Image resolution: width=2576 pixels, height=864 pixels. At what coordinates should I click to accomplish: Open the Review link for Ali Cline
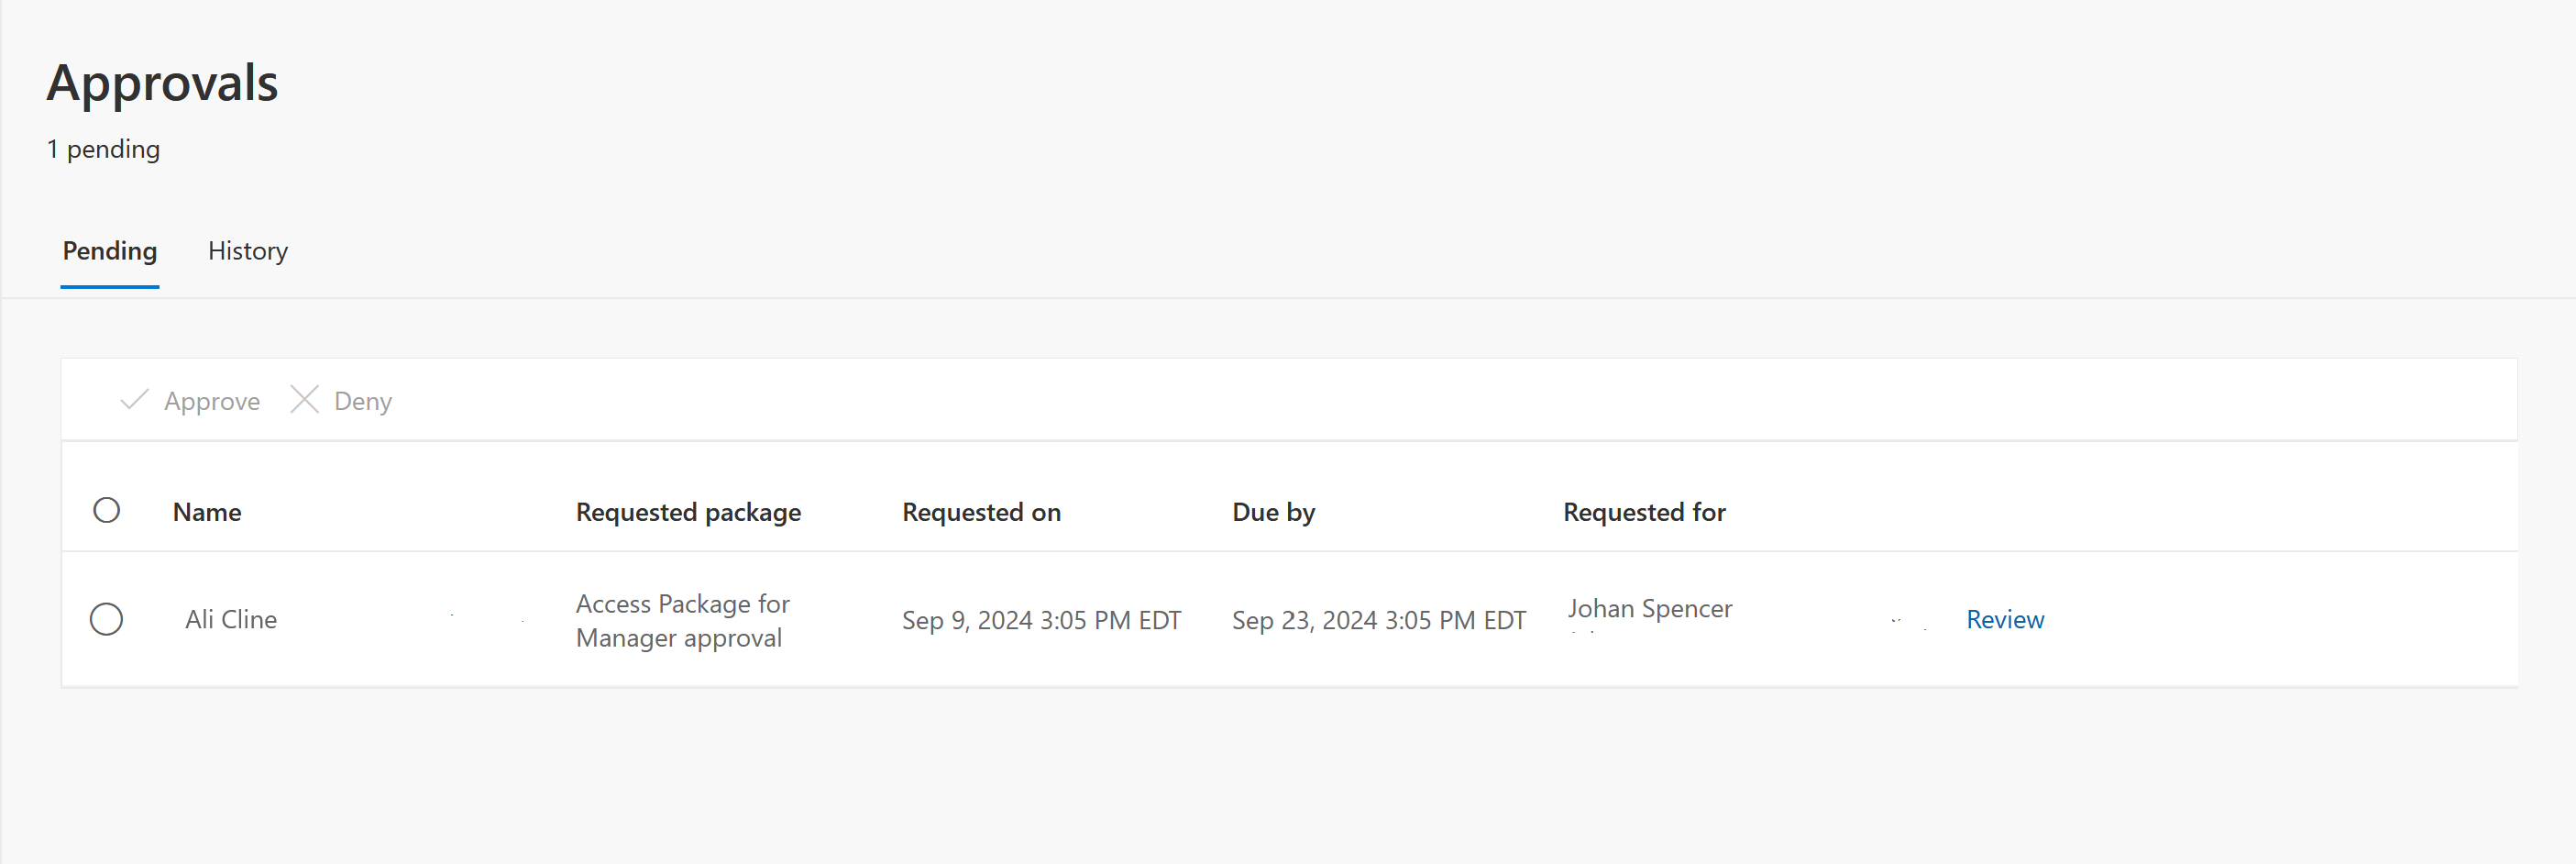point(2004,619)
